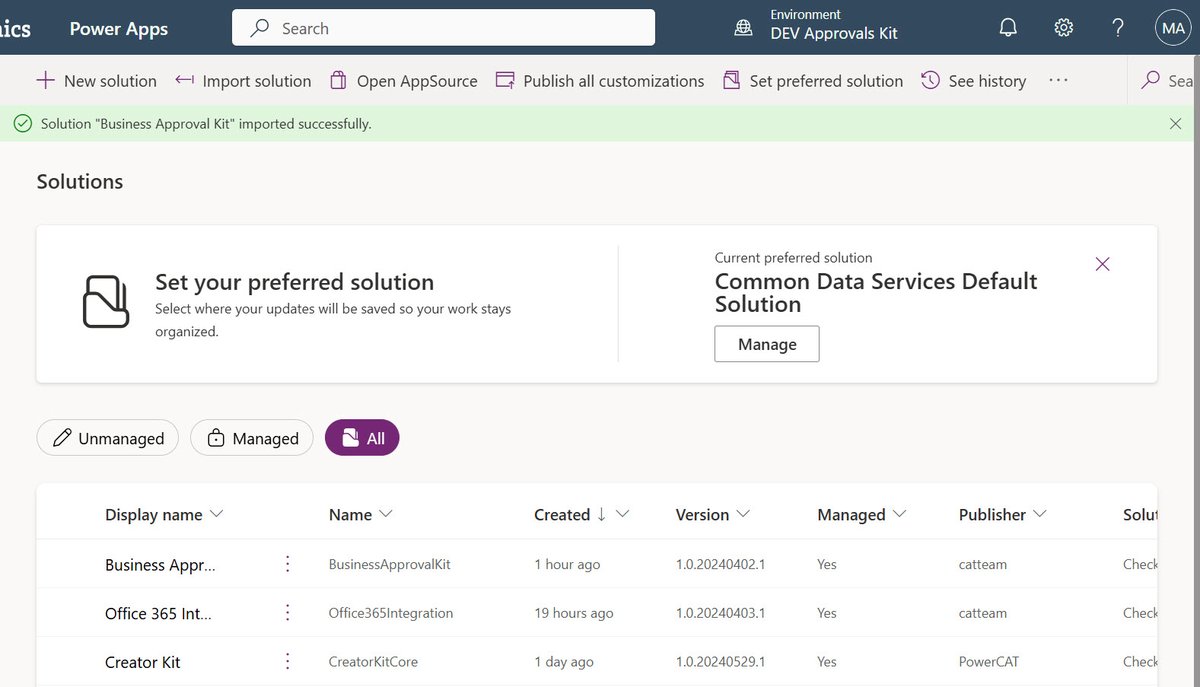Click the CreatorKitCore name cell
Viewport: 1200px width, 687px height.
pyautogui.click(x=373, y=662)
